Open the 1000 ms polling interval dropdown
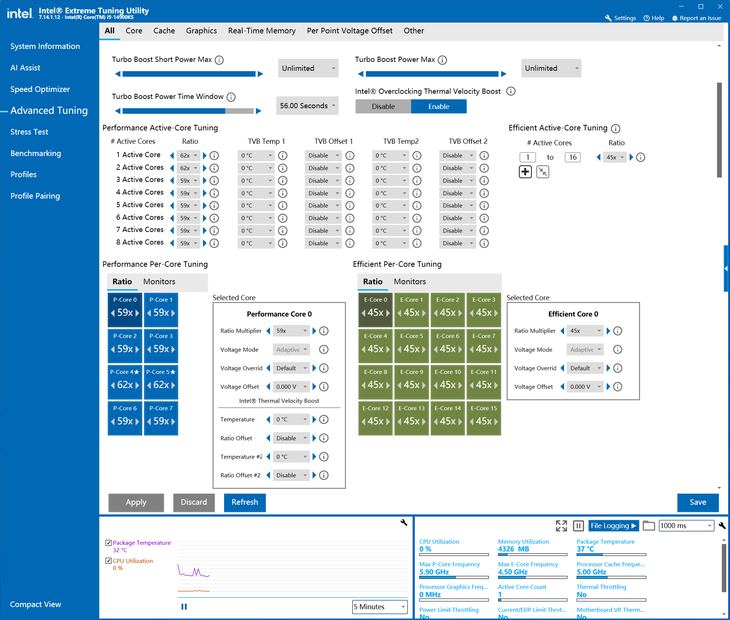The width and height of the screenshot is (730, 620). click(686, 526)
